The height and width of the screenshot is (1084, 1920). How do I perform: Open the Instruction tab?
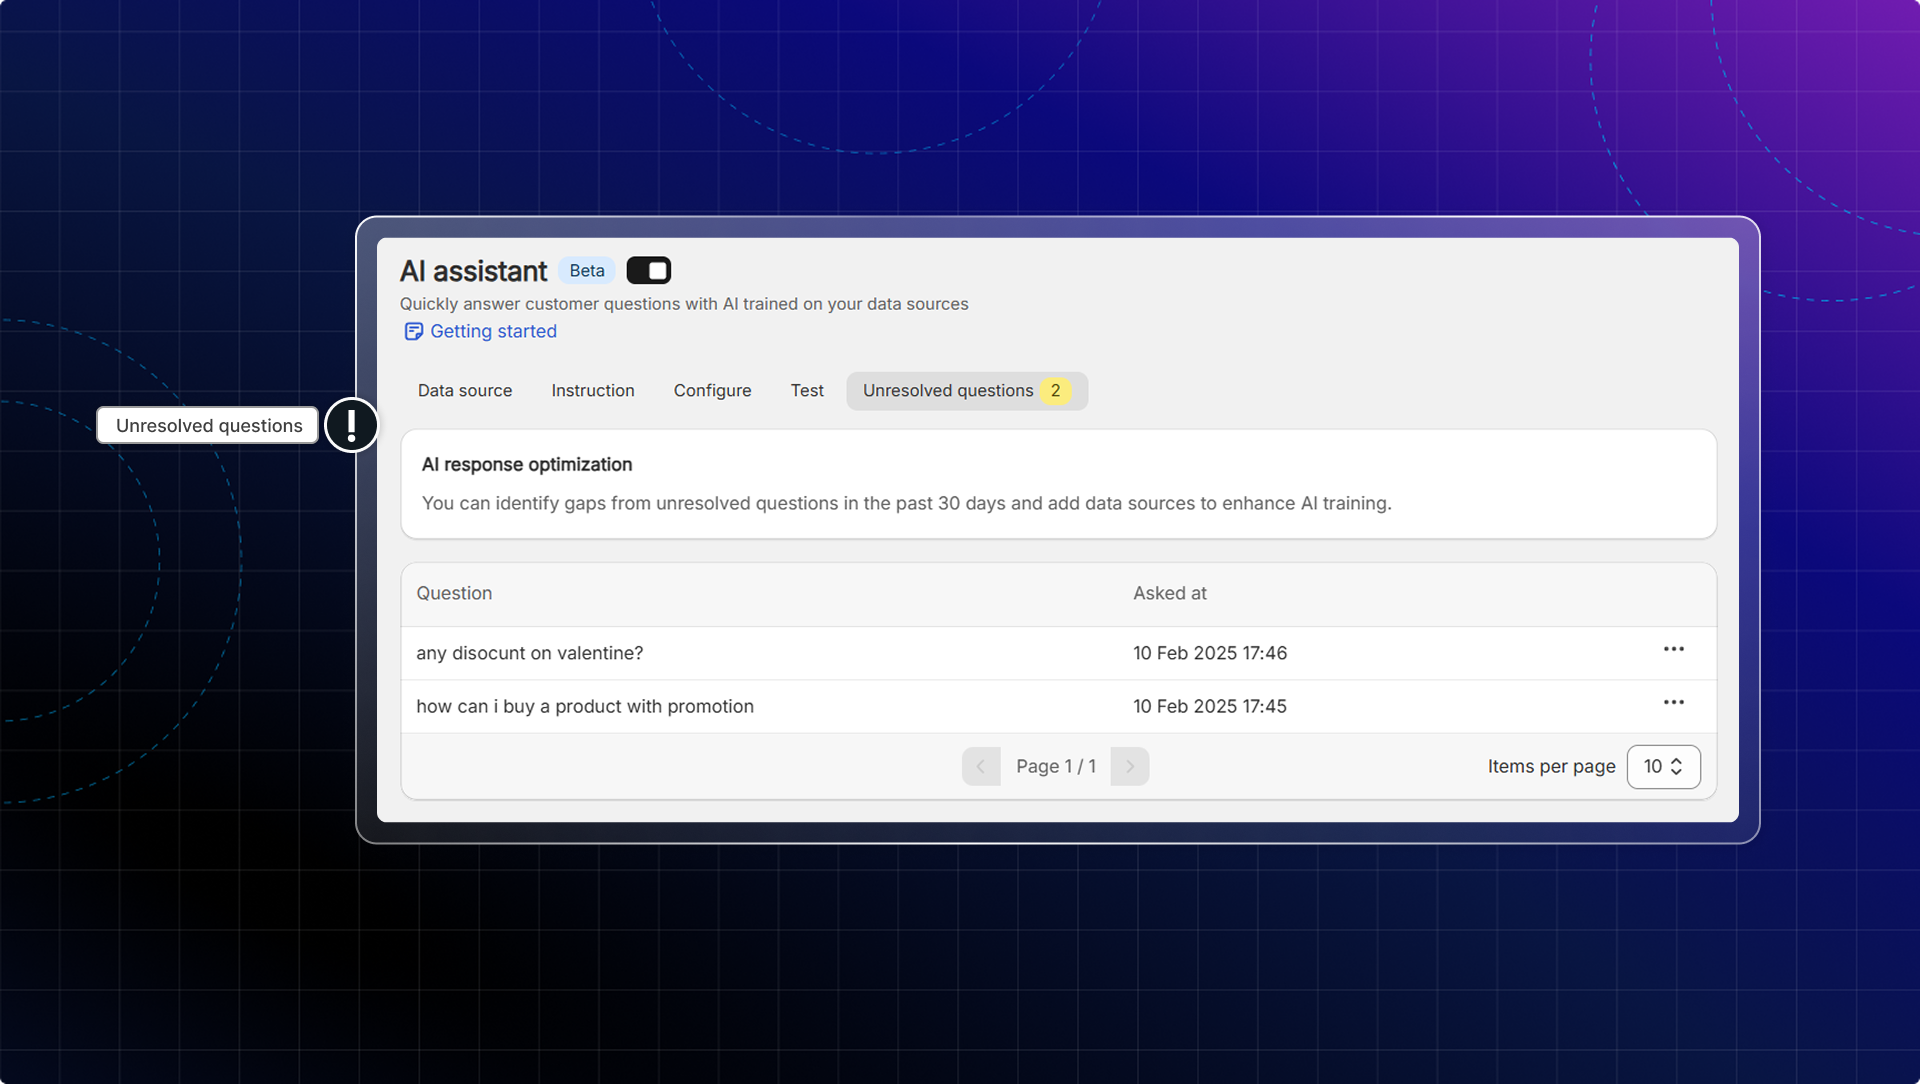point(592,391)
